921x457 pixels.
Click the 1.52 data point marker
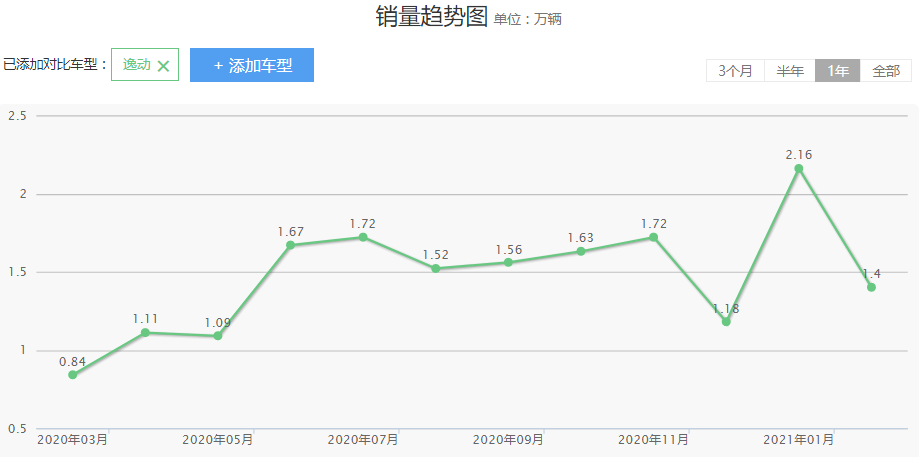pos(436,268)
